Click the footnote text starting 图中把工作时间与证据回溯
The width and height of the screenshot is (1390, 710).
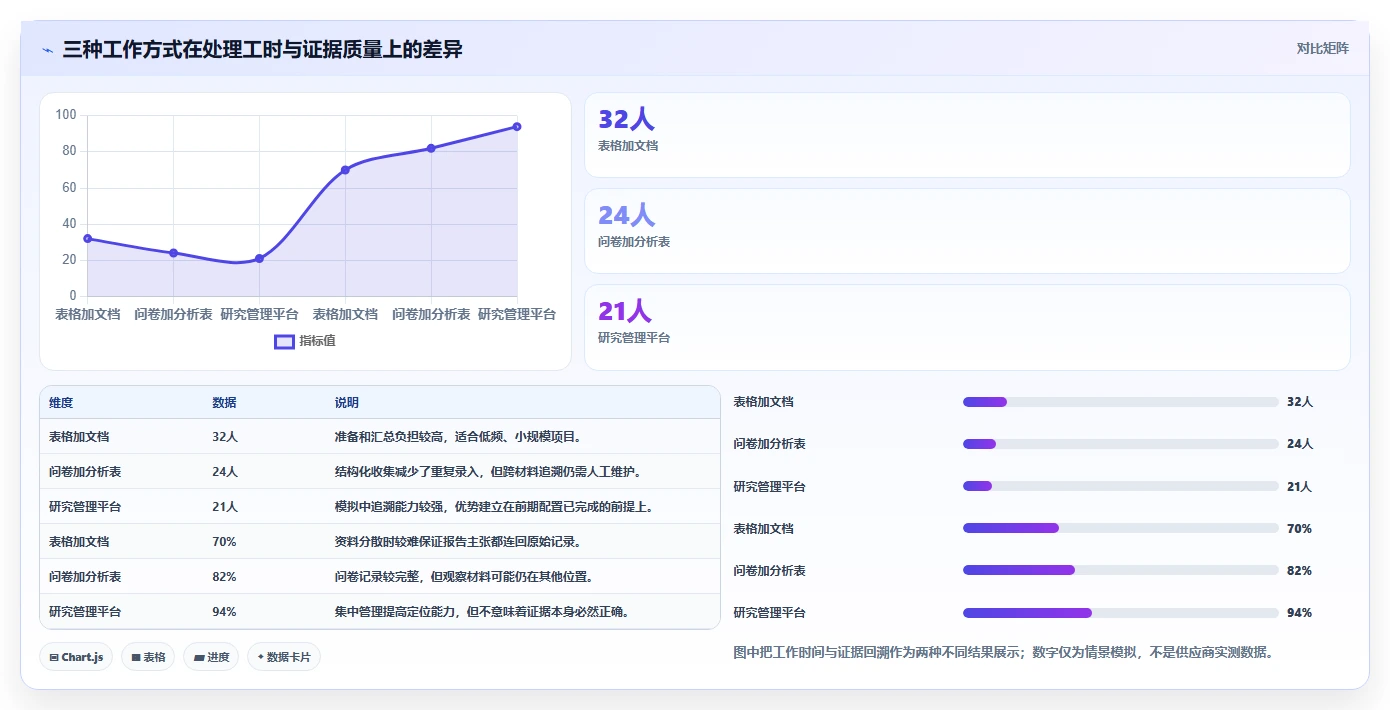coord(1003,653)
